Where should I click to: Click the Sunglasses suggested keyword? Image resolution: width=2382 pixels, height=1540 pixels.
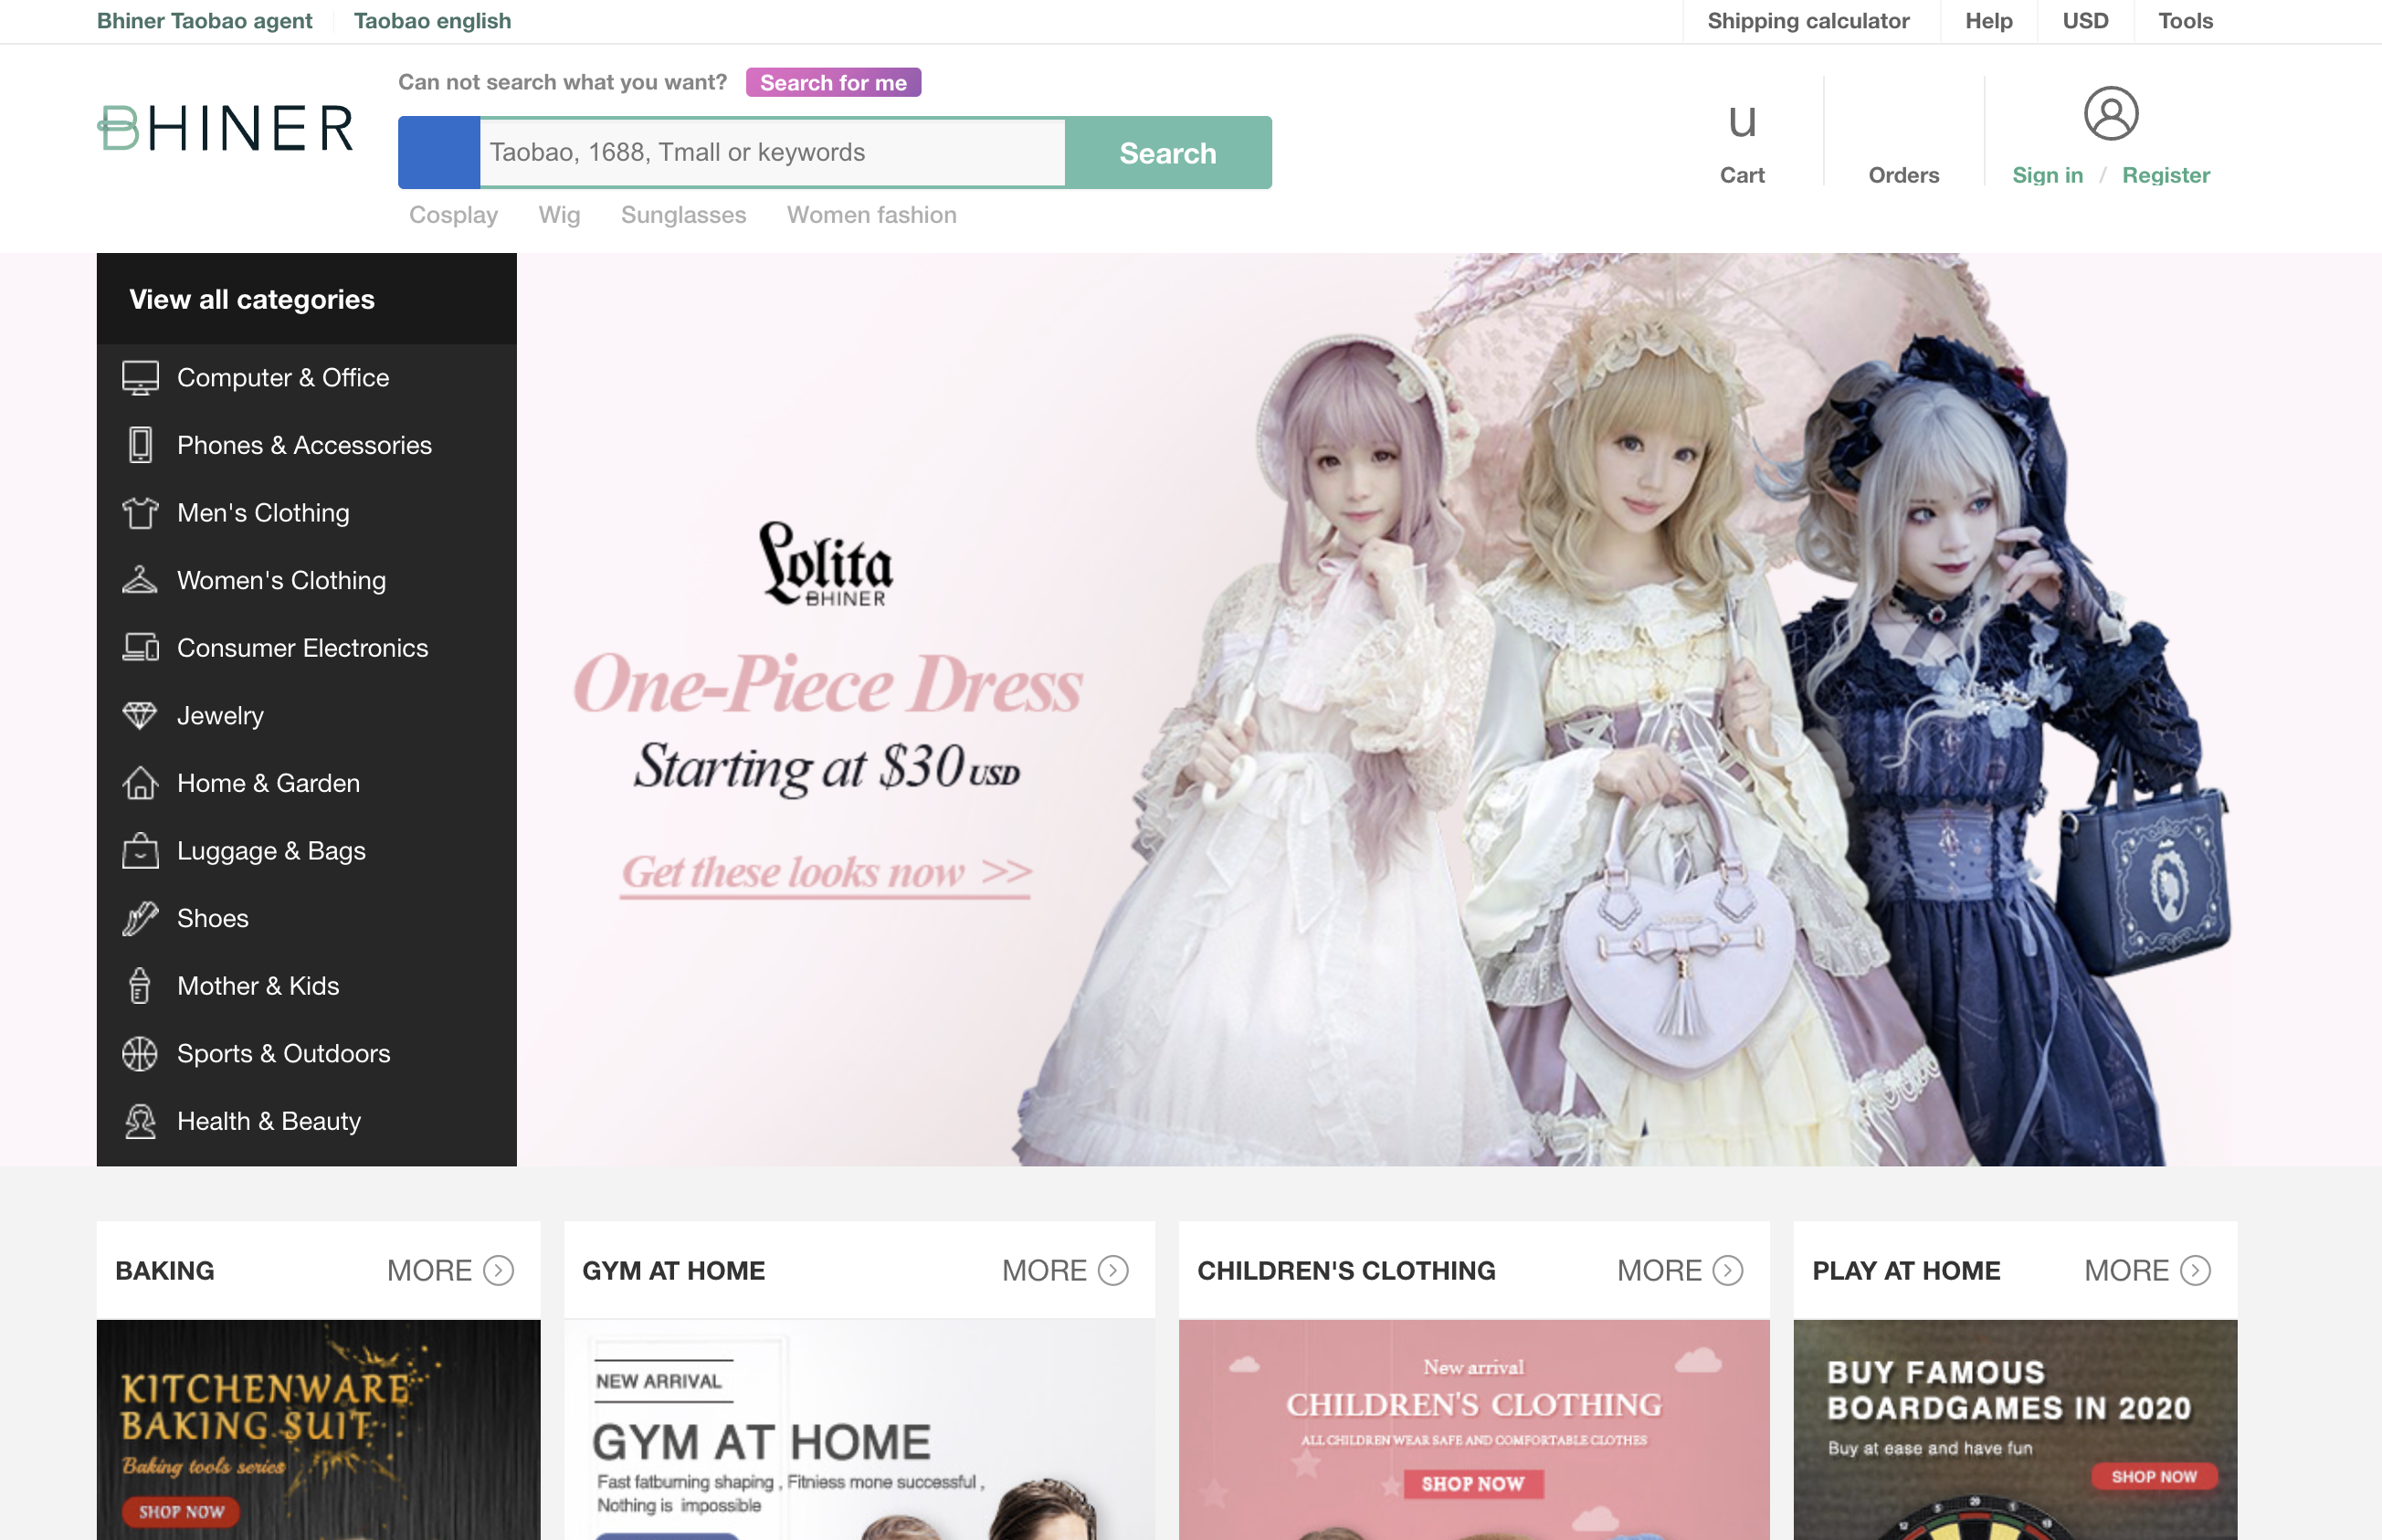click(683, 215)
